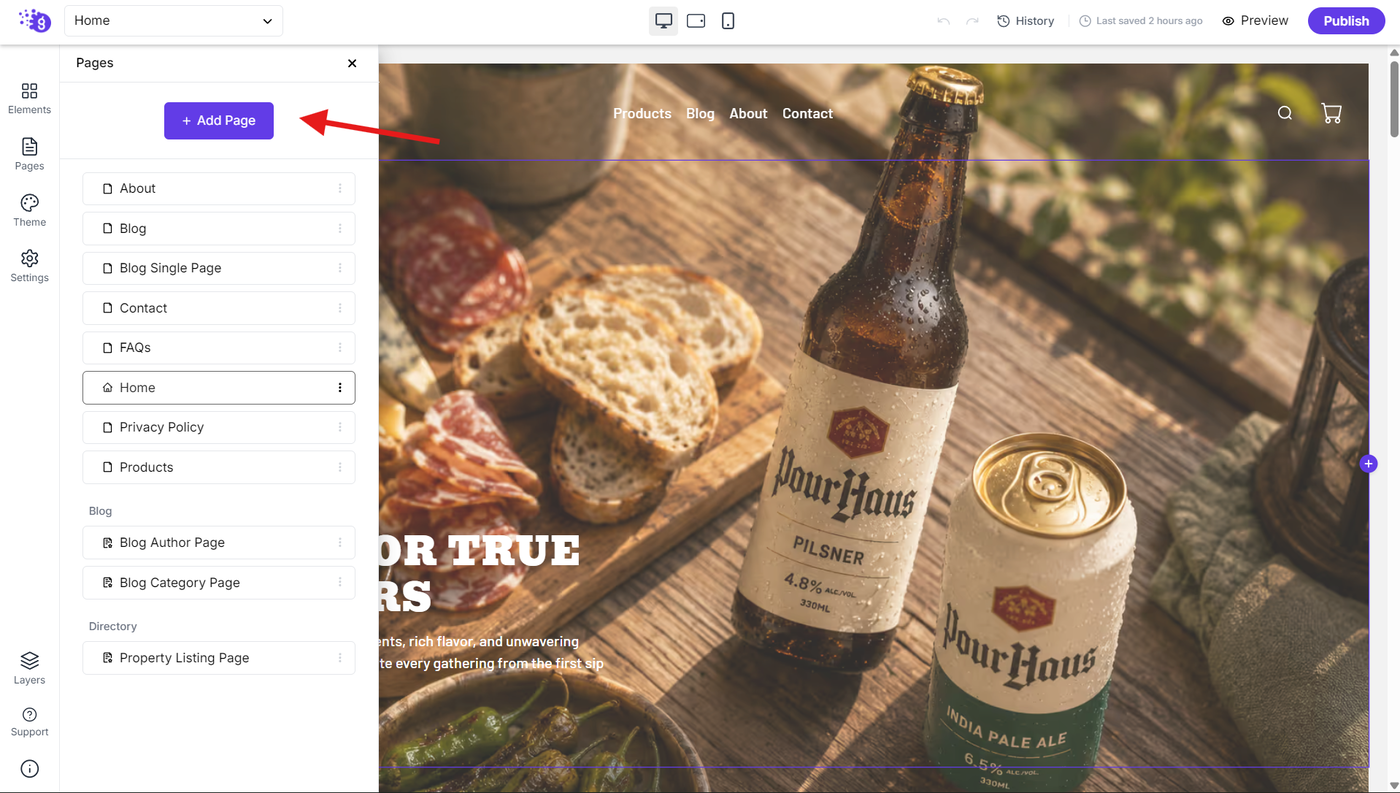This screenshot has width=1400, height=793.
Task: Click the Publish button
Action: tap(1346, 21)
